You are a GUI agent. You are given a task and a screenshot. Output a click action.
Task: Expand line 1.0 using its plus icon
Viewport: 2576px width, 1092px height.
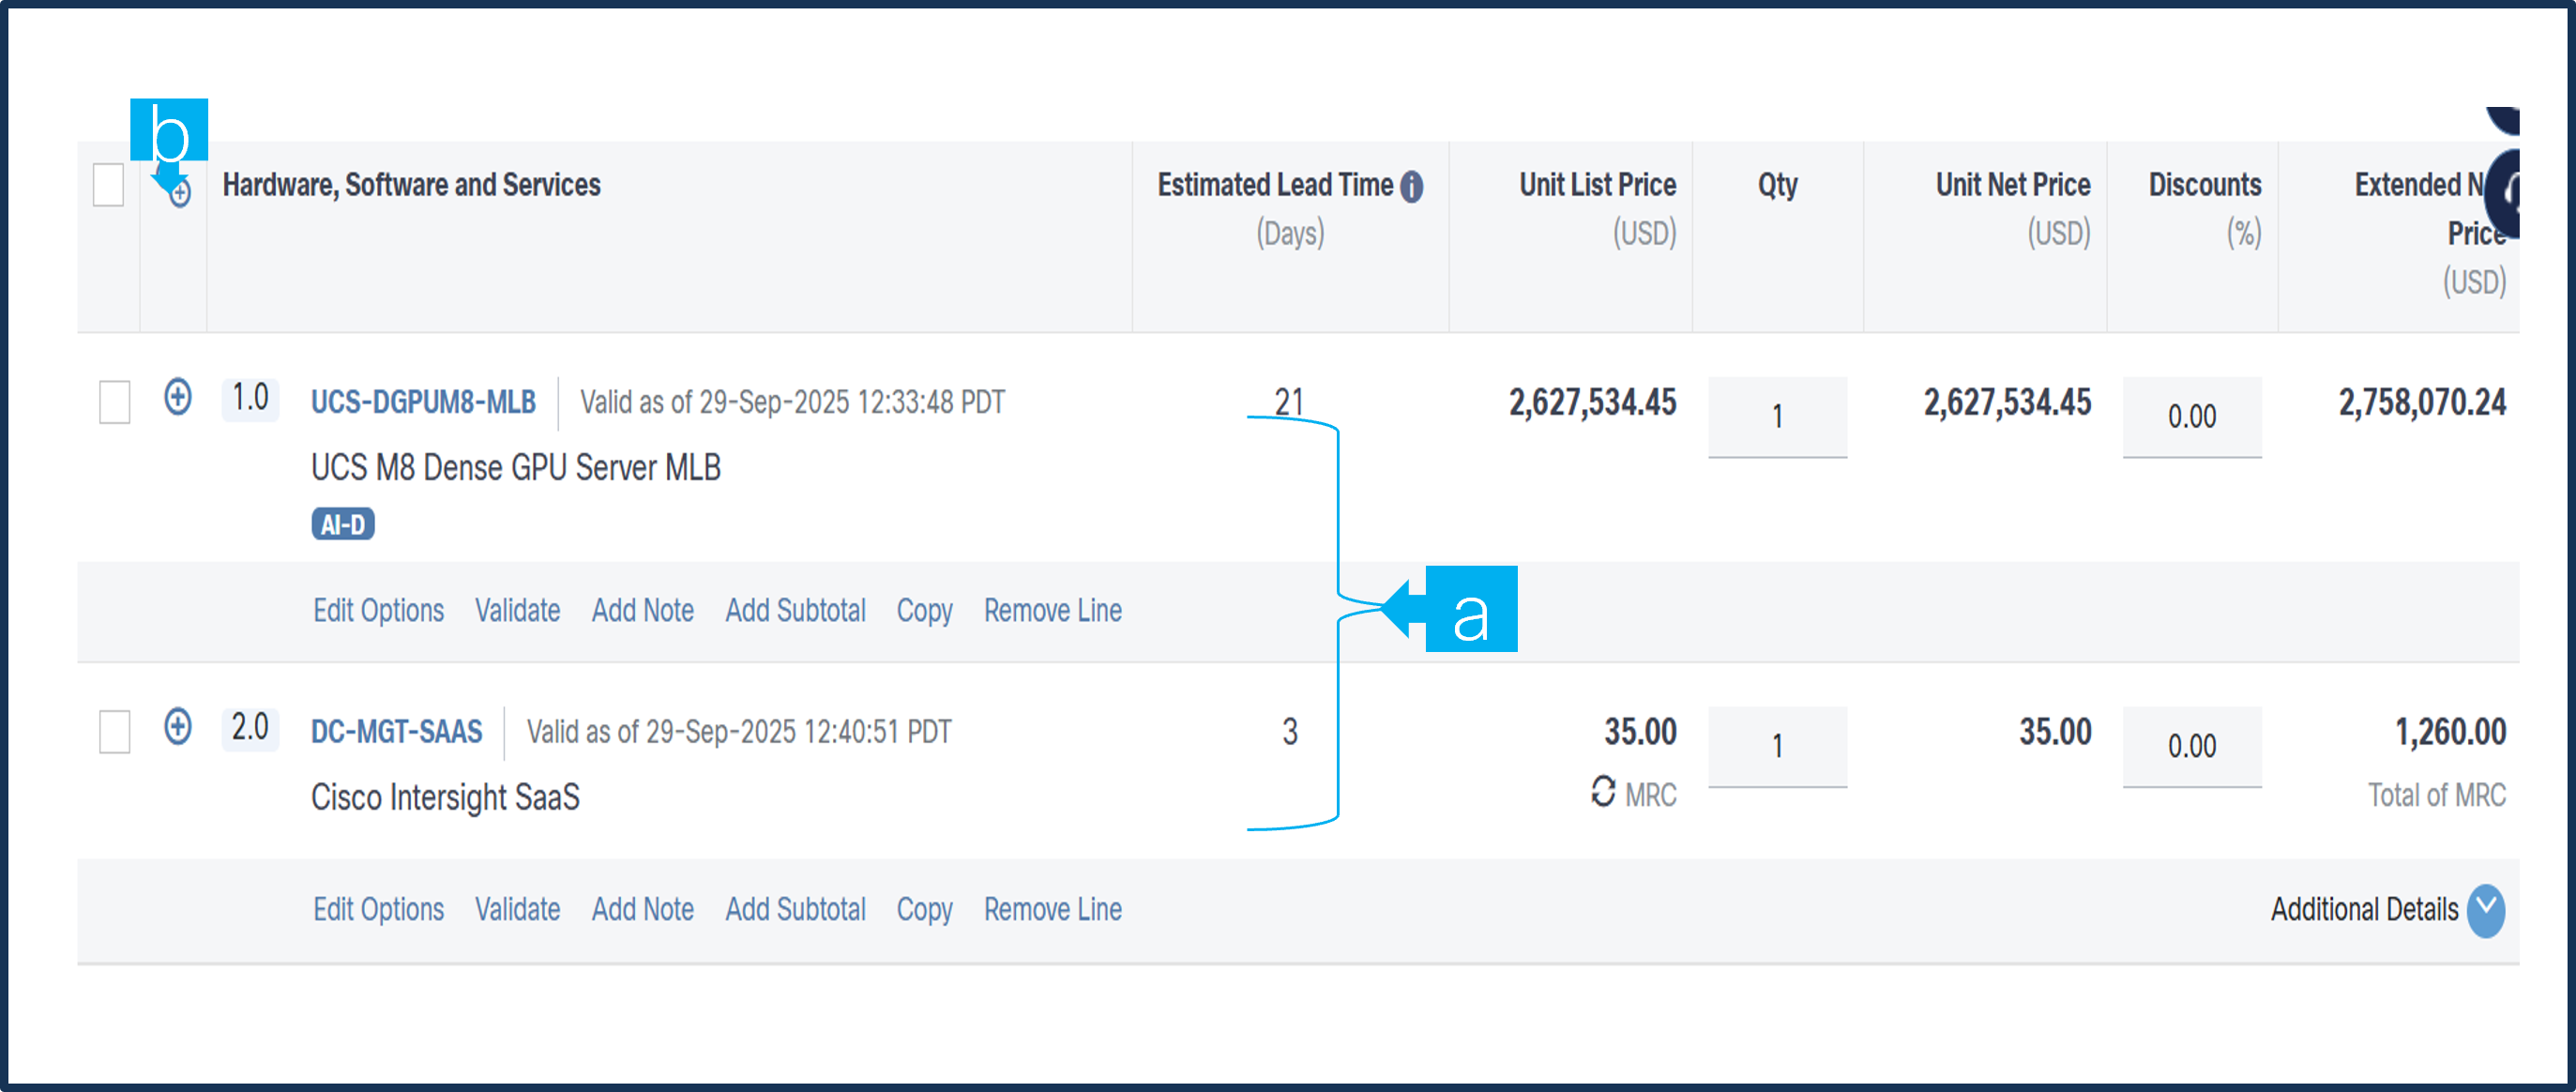[178, 397]
